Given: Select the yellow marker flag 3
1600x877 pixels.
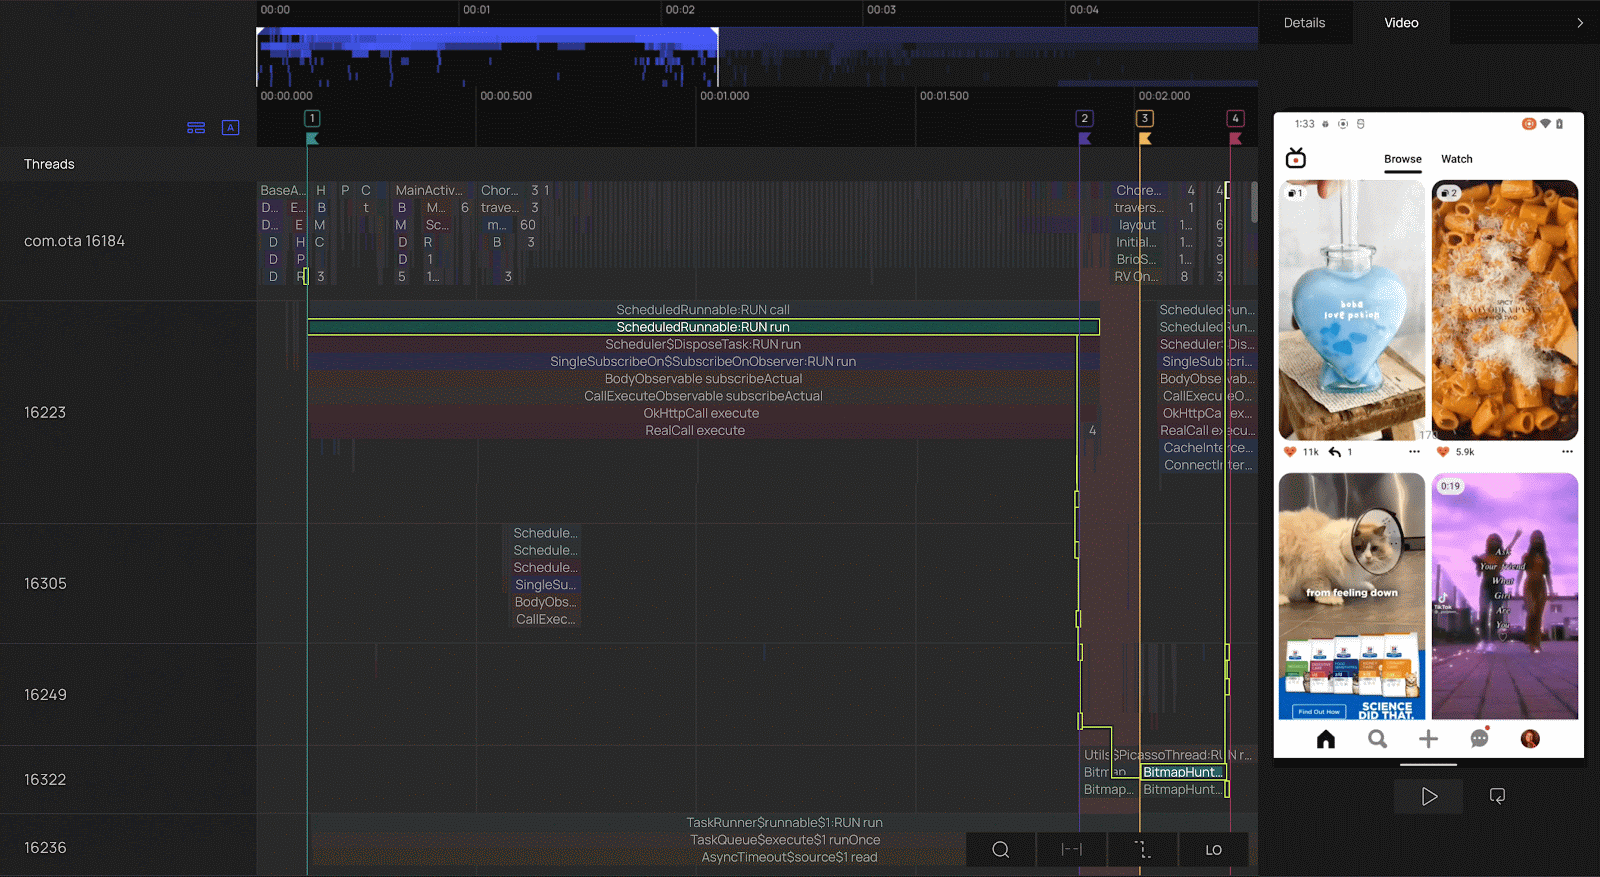Looking at the screenshot, I should pyautogui.click(x=1145, y=119).
